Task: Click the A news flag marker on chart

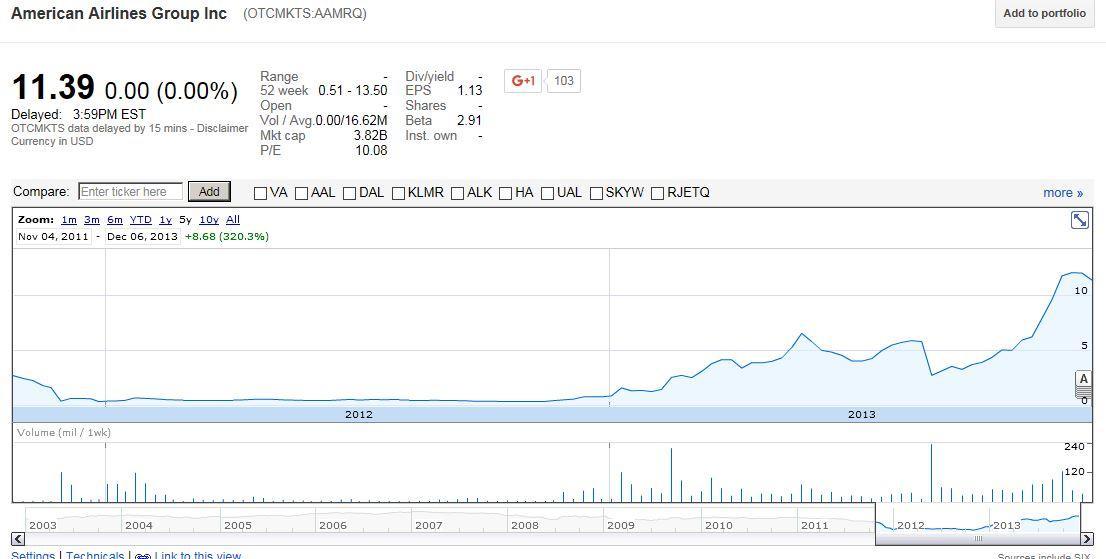Action: 1083,379
